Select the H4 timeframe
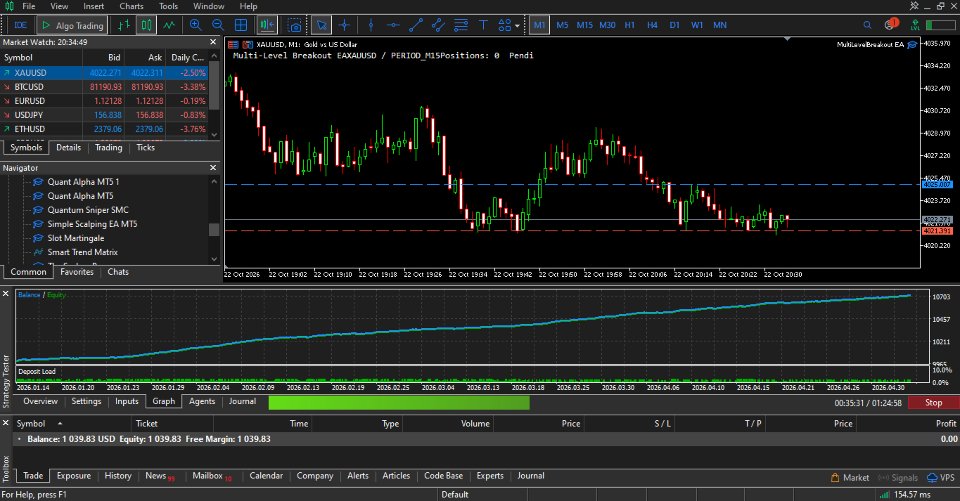Viewport: 960px width, 501px height. (652, 25)
